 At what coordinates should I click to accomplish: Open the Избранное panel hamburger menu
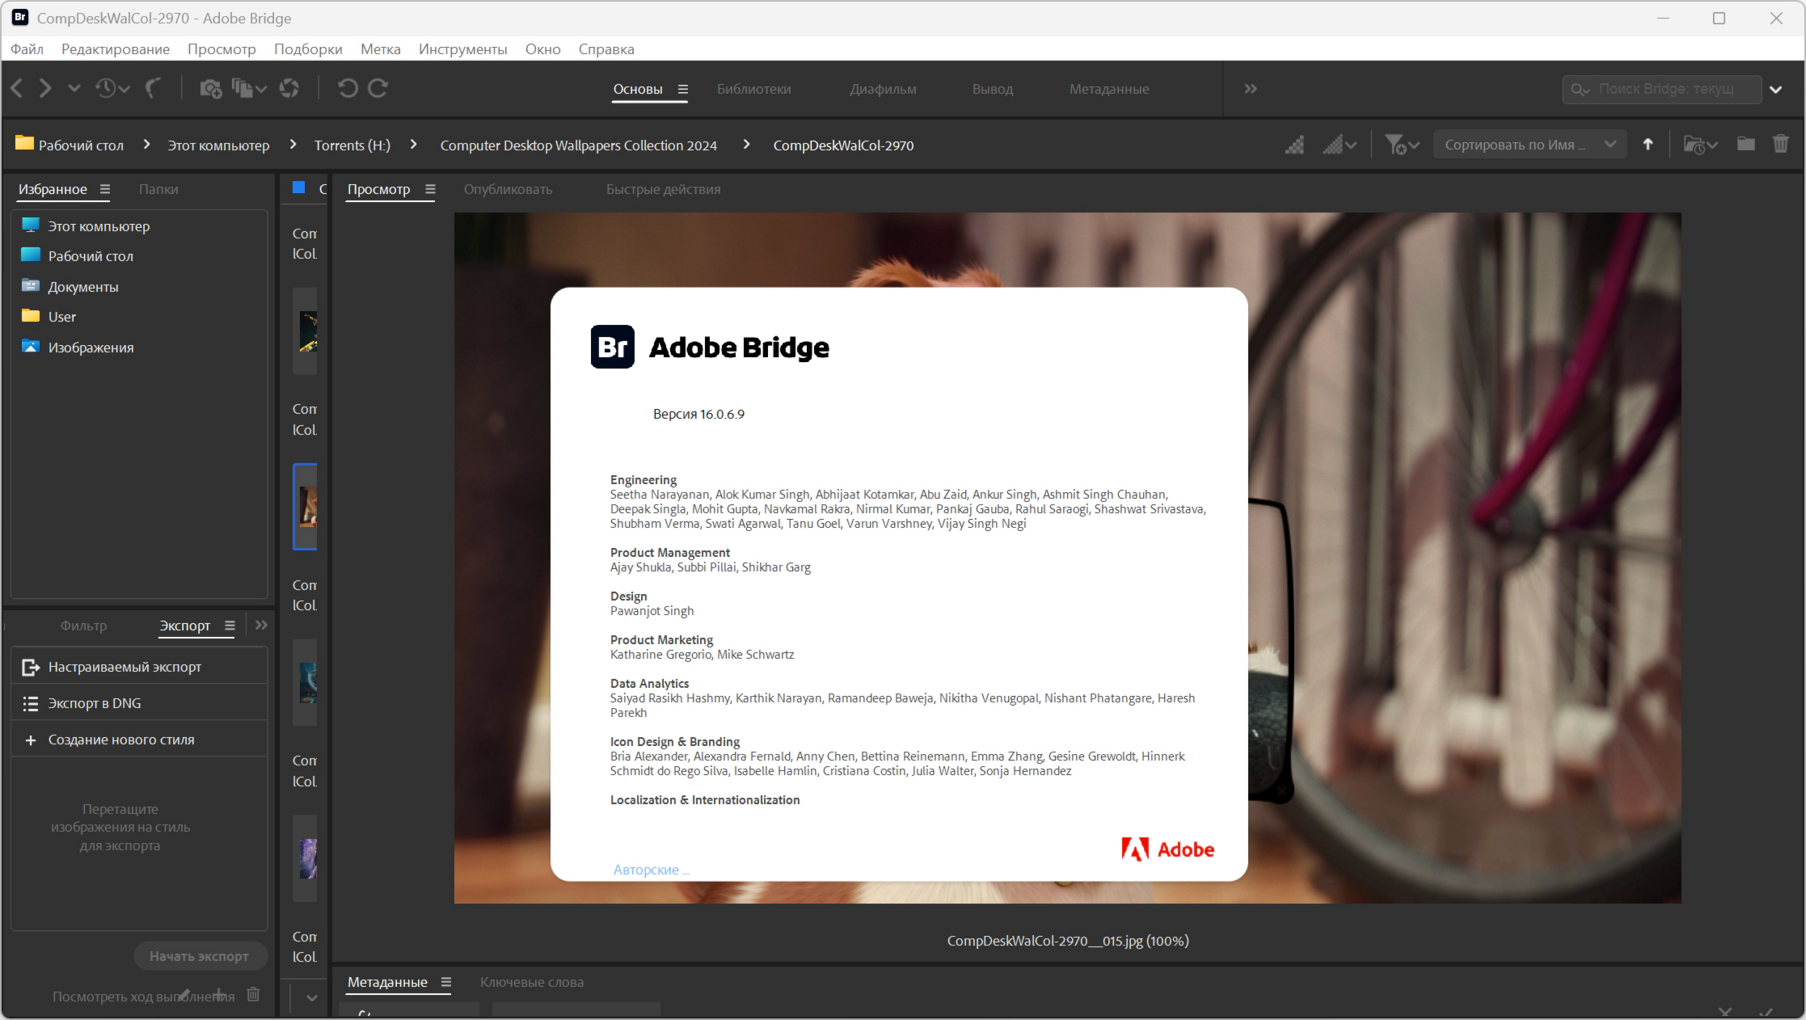point(105,189)
